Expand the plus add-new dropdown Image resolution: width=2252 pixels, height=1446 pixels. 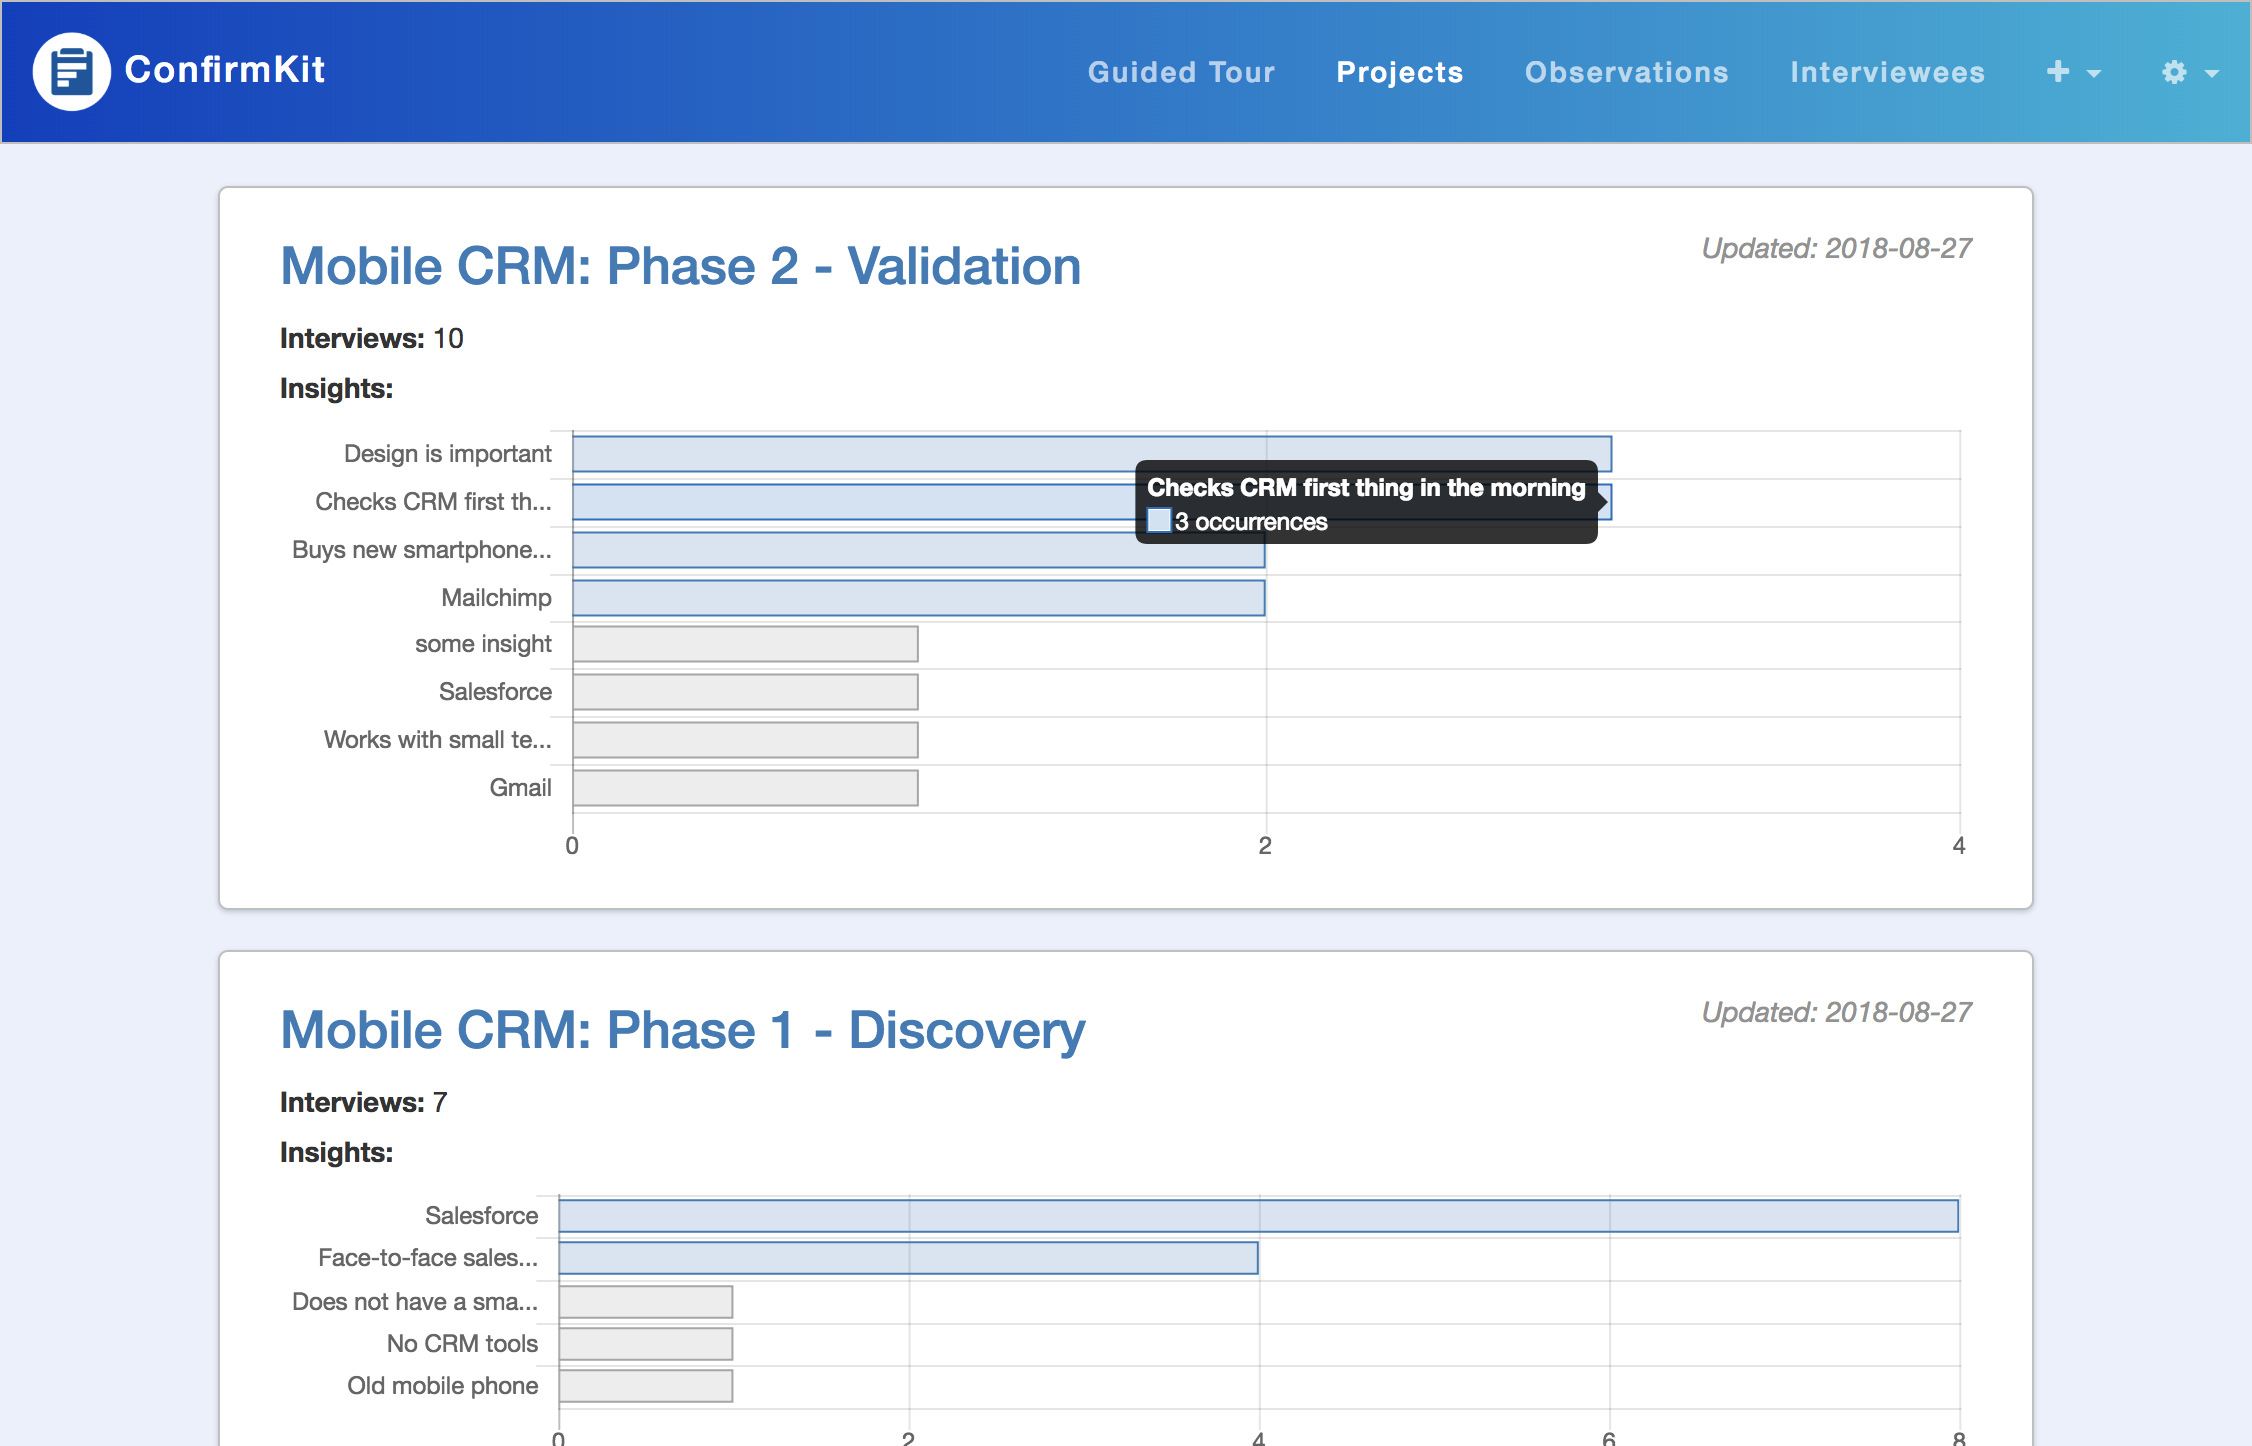coord(2073,72)
